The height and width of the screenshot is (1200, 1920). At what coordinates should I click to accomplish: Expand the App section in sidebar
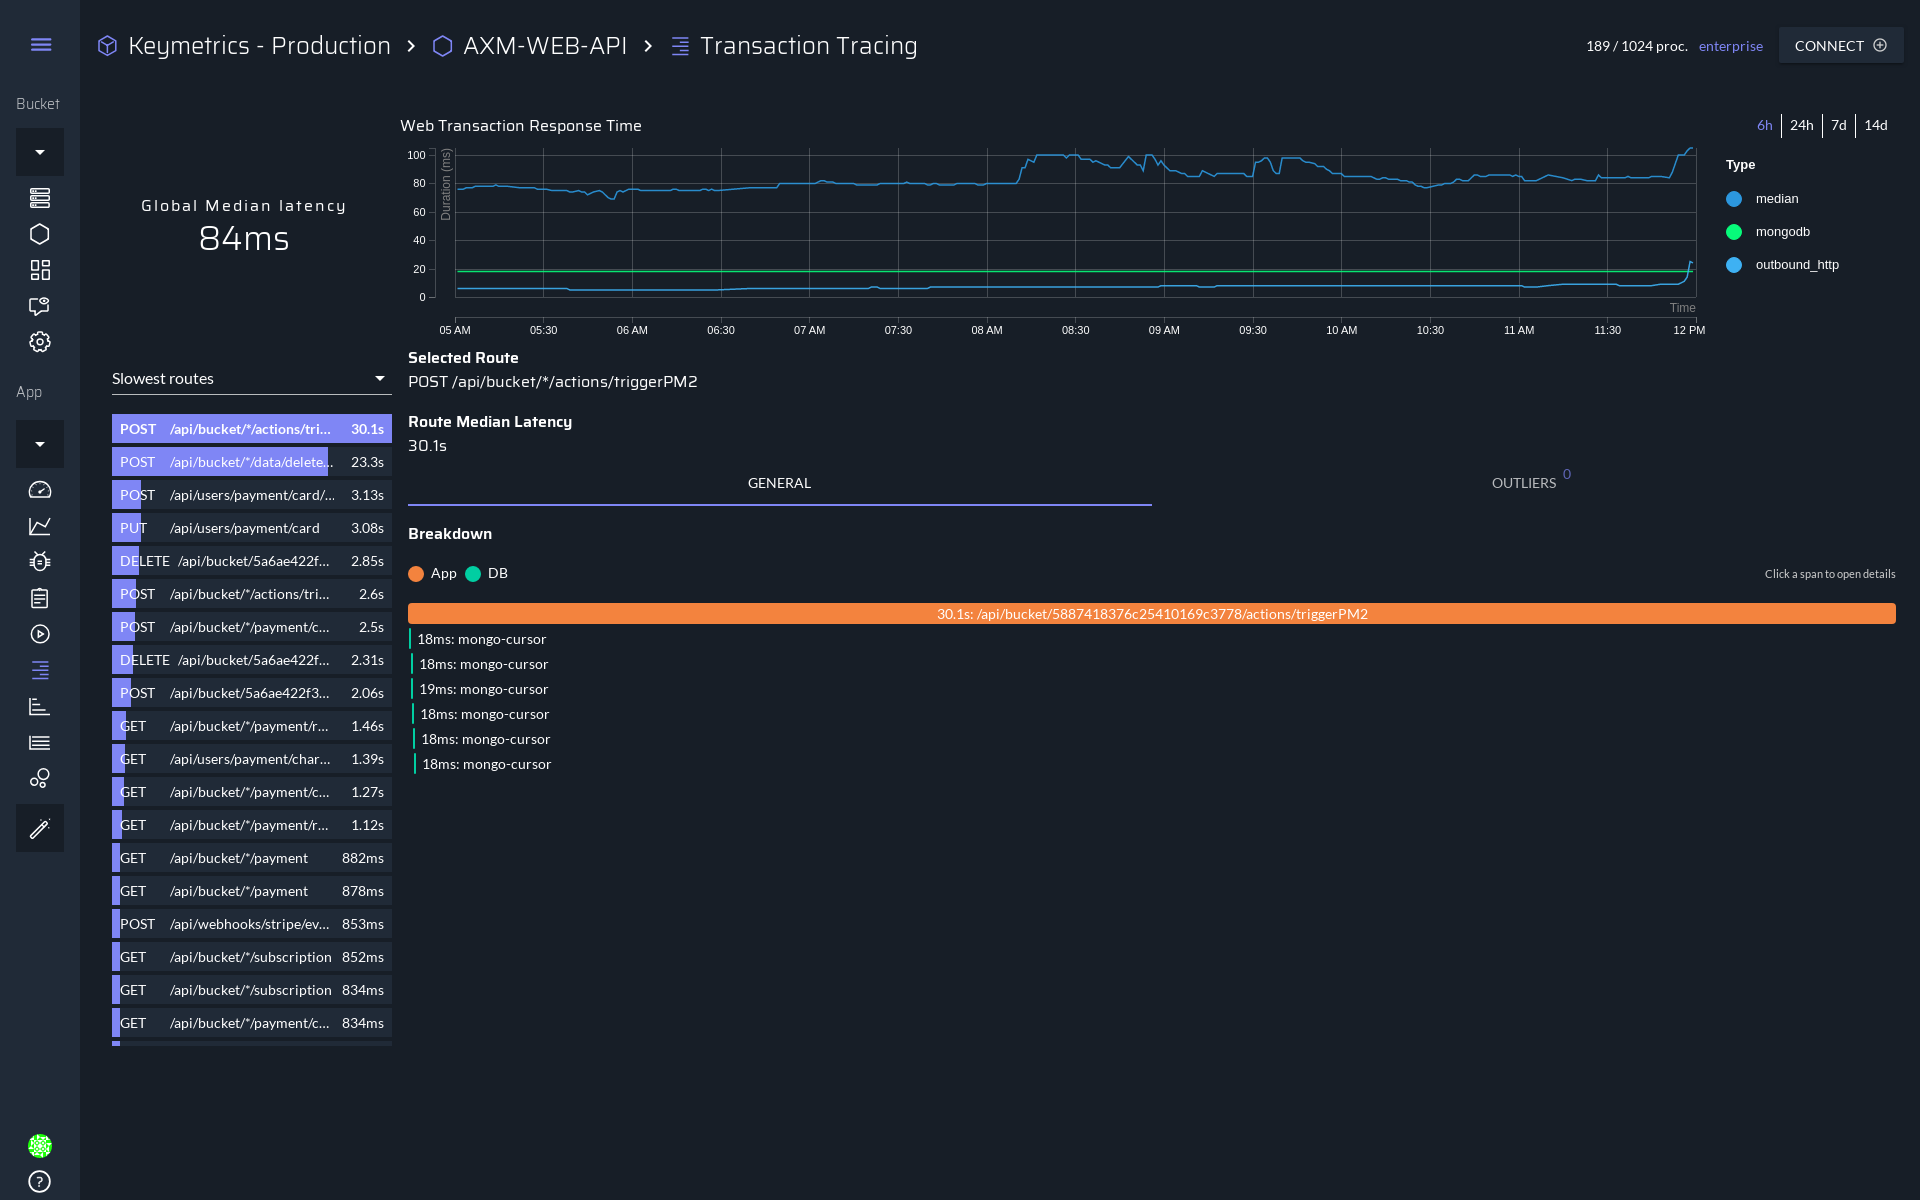[x=39, y=442]
